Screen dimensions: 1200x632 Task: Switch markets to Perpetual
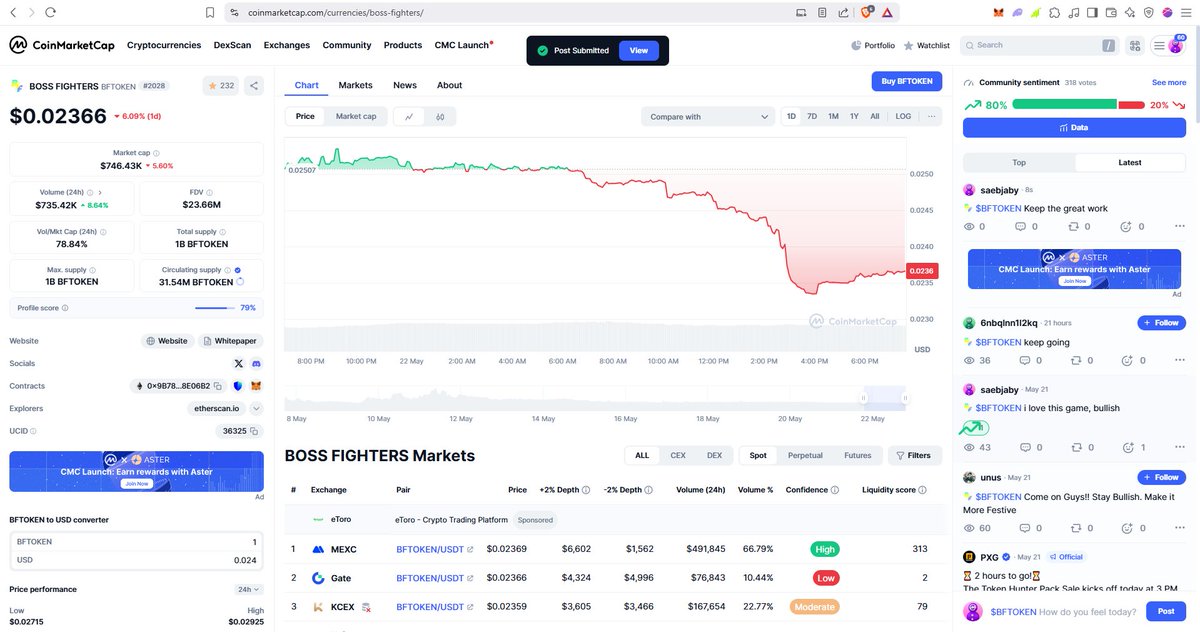click(805, 455)
